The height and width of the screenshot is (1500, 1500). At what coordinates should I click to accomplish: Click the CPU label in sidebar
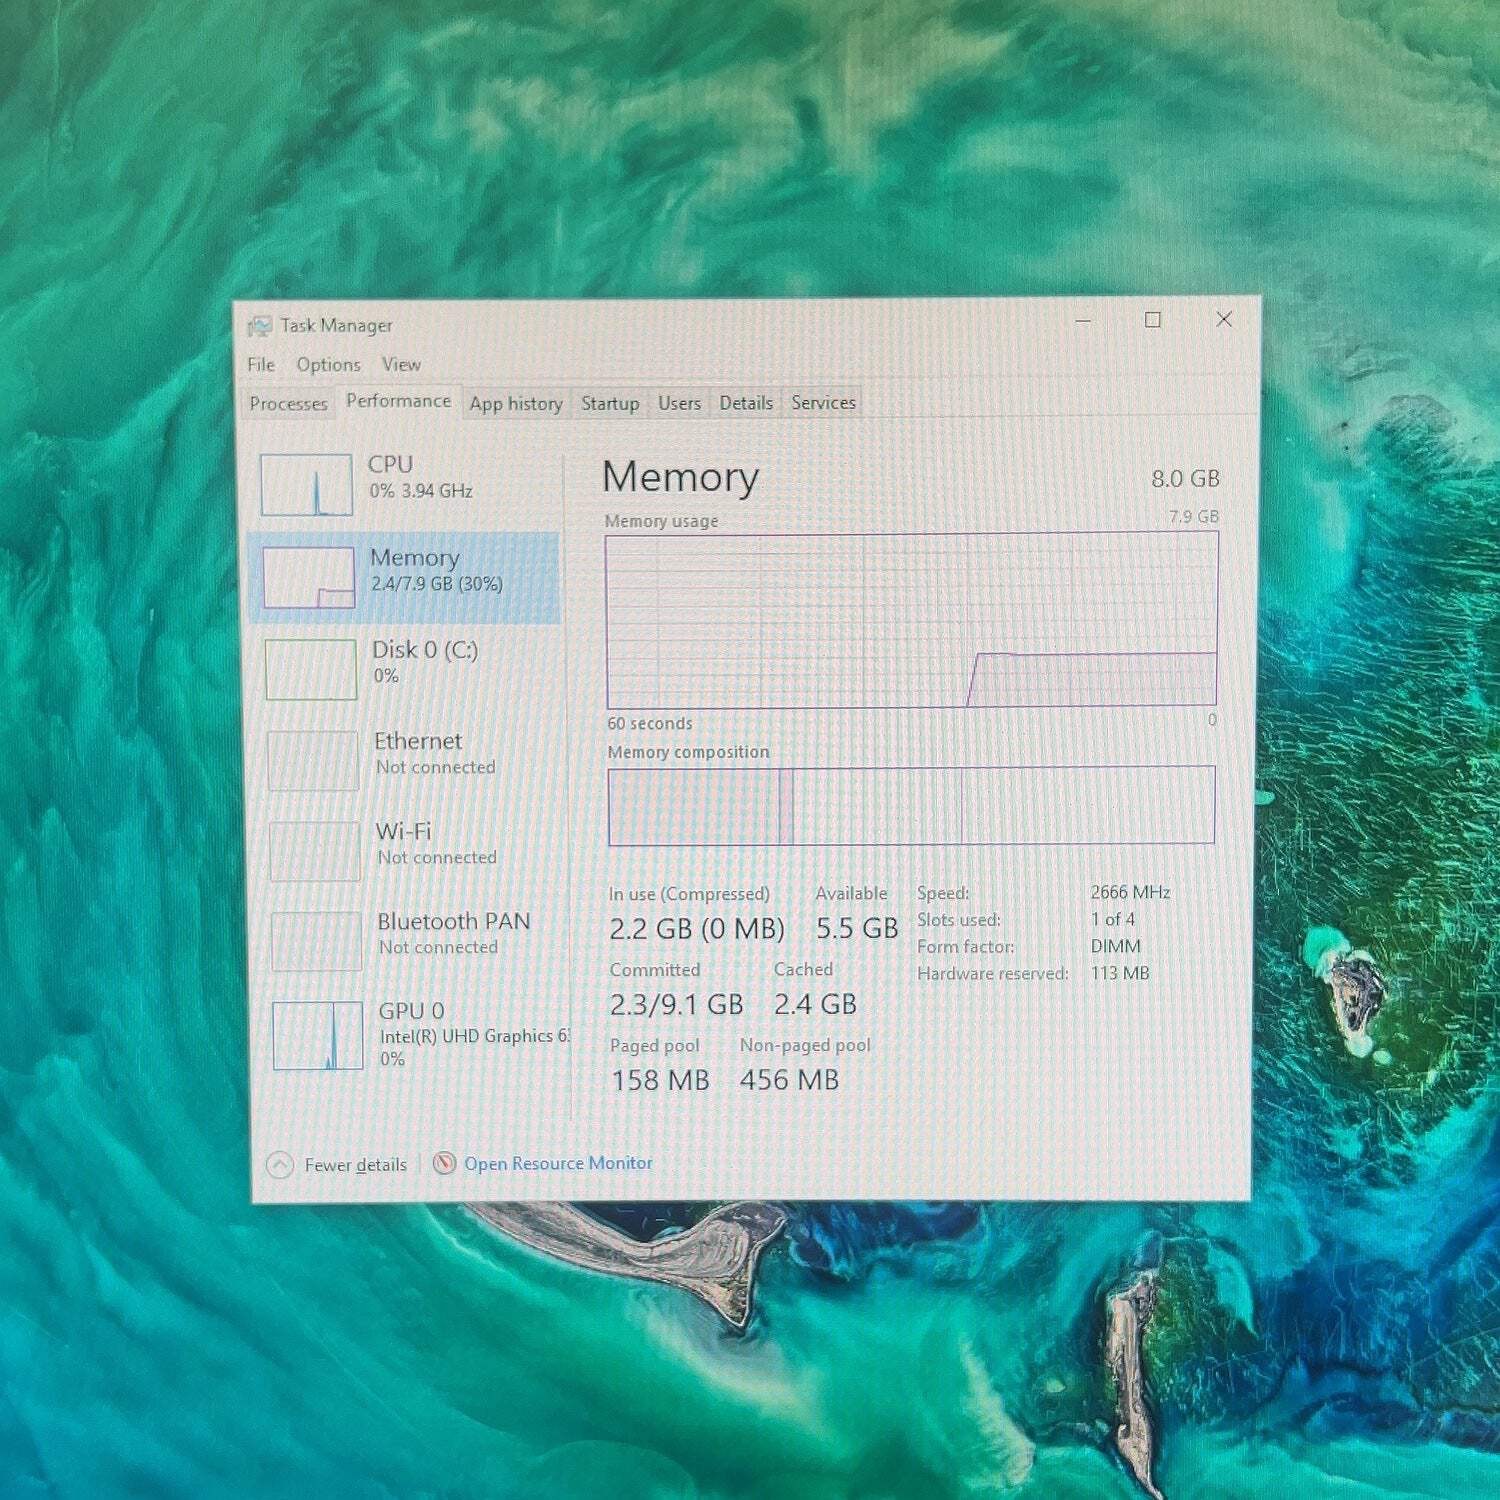click(390, 465)
